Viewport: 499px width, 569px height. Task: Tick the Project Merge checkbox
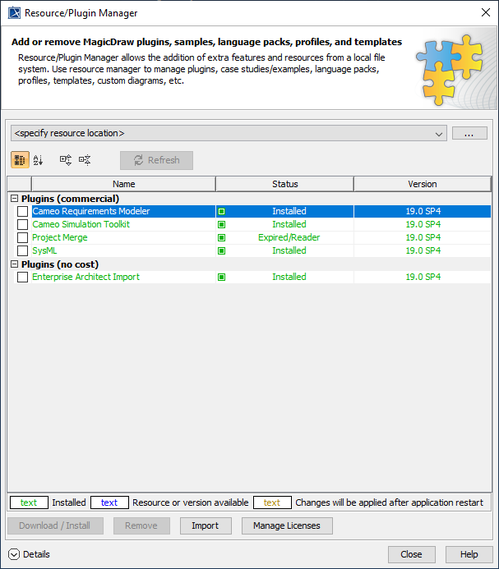coord(23,238)
